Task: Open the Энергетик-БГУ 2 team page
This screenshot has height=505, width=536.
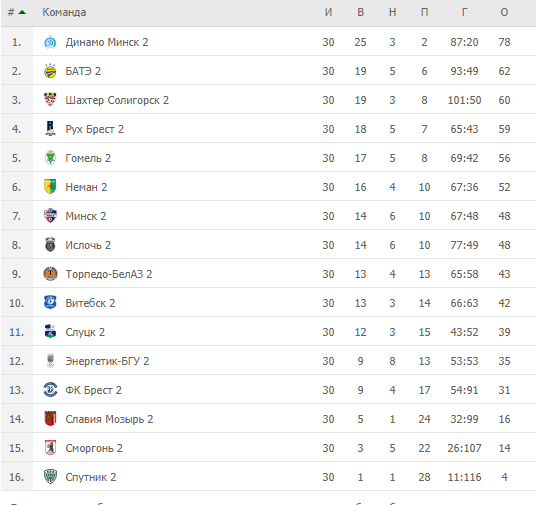Action: 107,361
